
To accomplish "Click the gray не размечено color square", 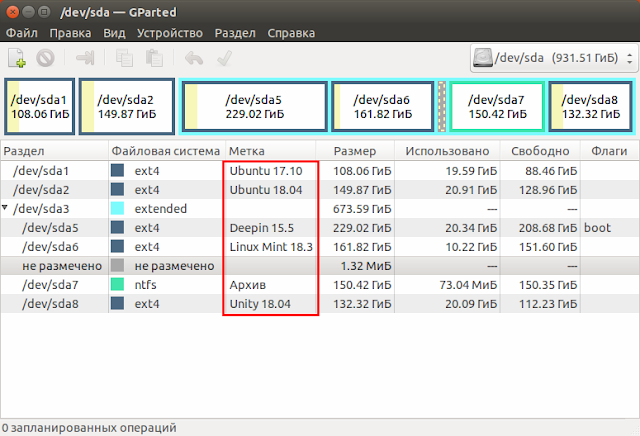I will click(x=117, y=266).
